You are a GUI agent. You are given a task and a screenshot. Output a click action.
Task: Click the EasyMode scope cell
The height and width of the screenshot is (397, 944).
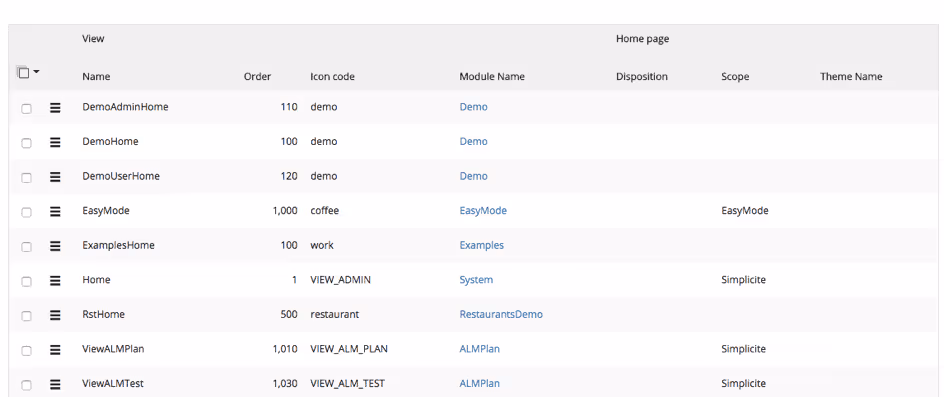coord(745,211)
